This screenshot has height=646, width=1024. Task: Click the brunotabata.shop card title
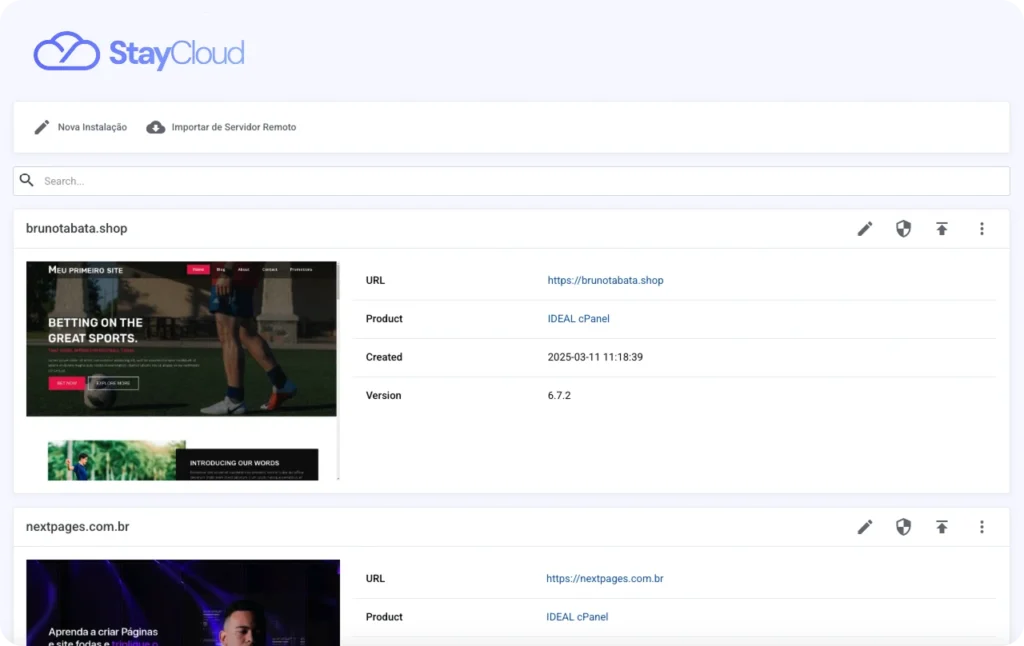[x=76, y=229]
